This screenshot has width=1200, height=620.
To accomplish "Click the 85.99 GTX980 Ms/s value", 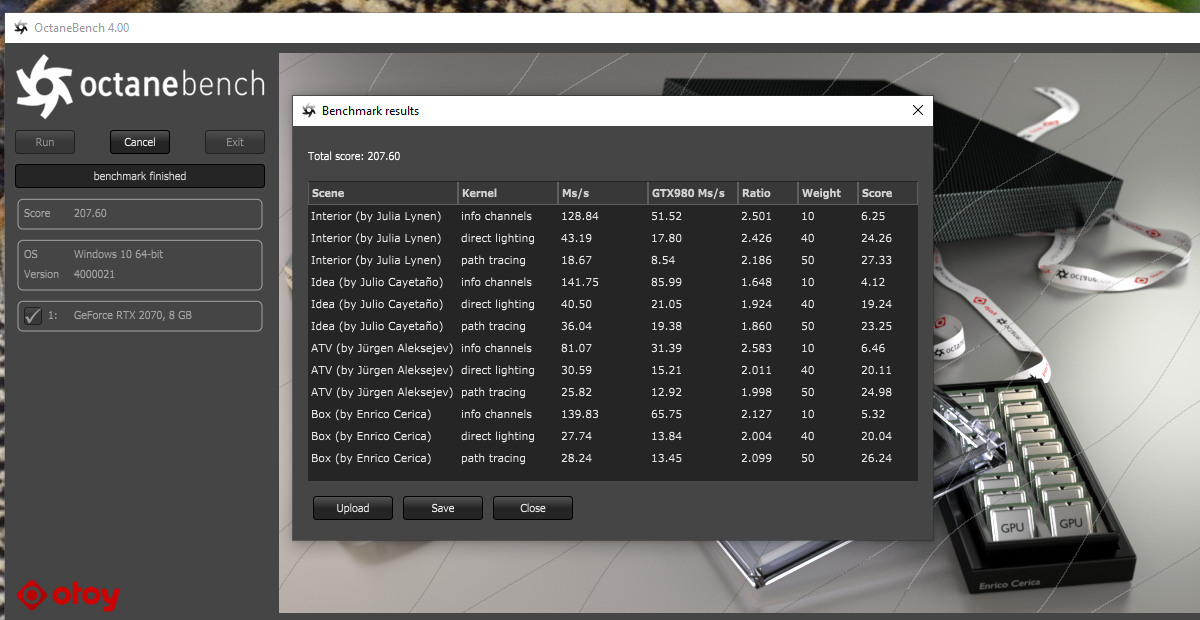I will [x=667, y=282].
